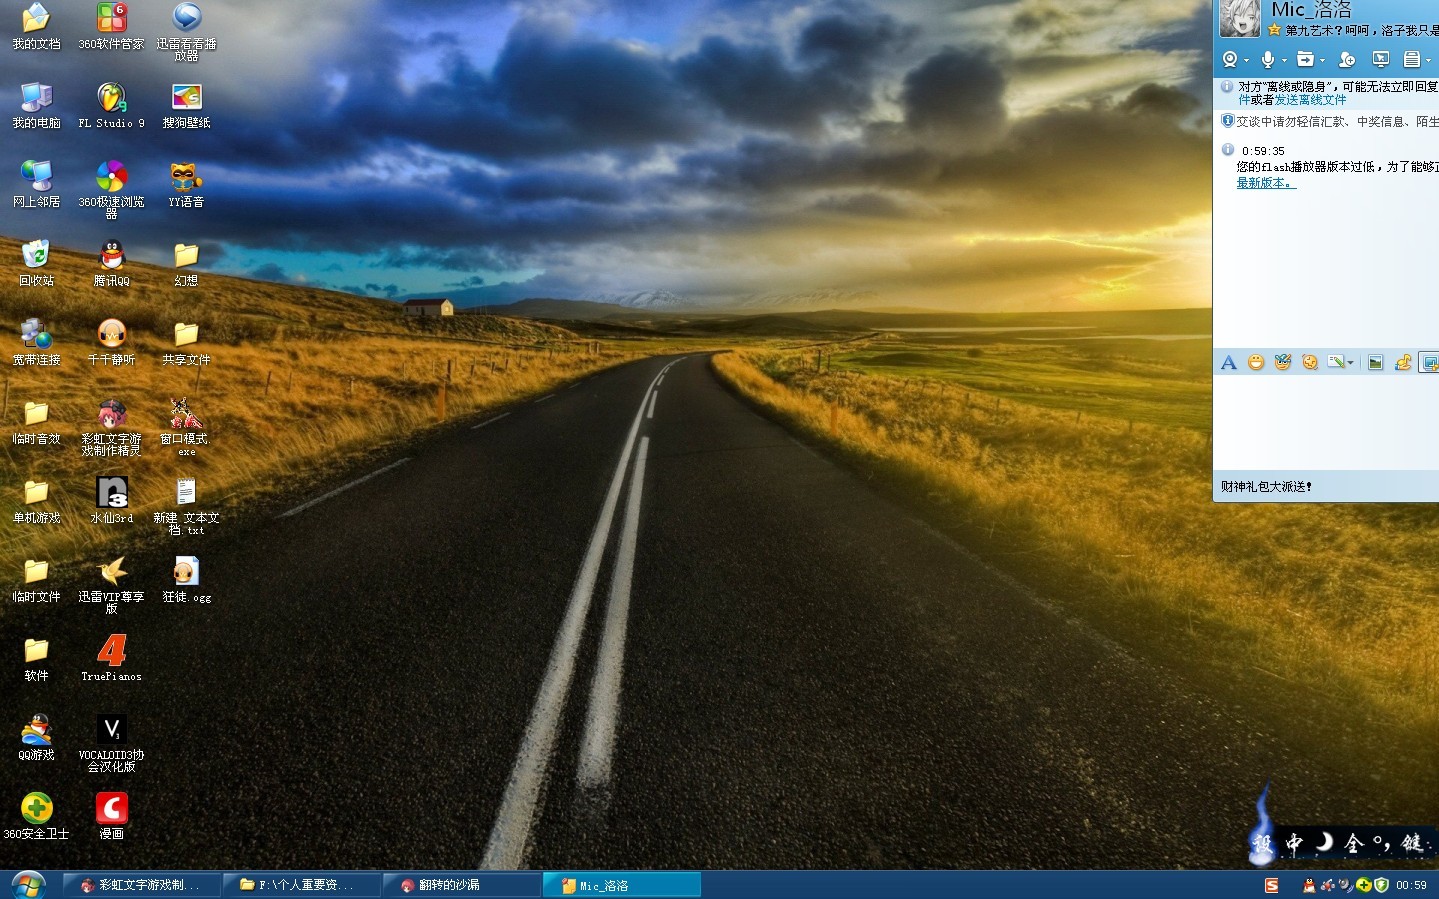Click the Sogou input tray icon
The height and width of the screenshot is (899, 1439).
tap(1271, 885)
